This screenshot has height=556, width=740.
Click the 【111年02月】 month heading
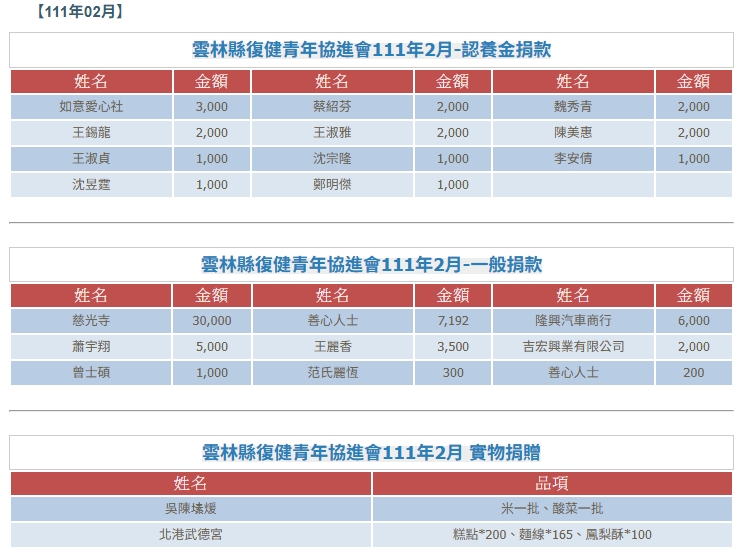tap(78, 12)
